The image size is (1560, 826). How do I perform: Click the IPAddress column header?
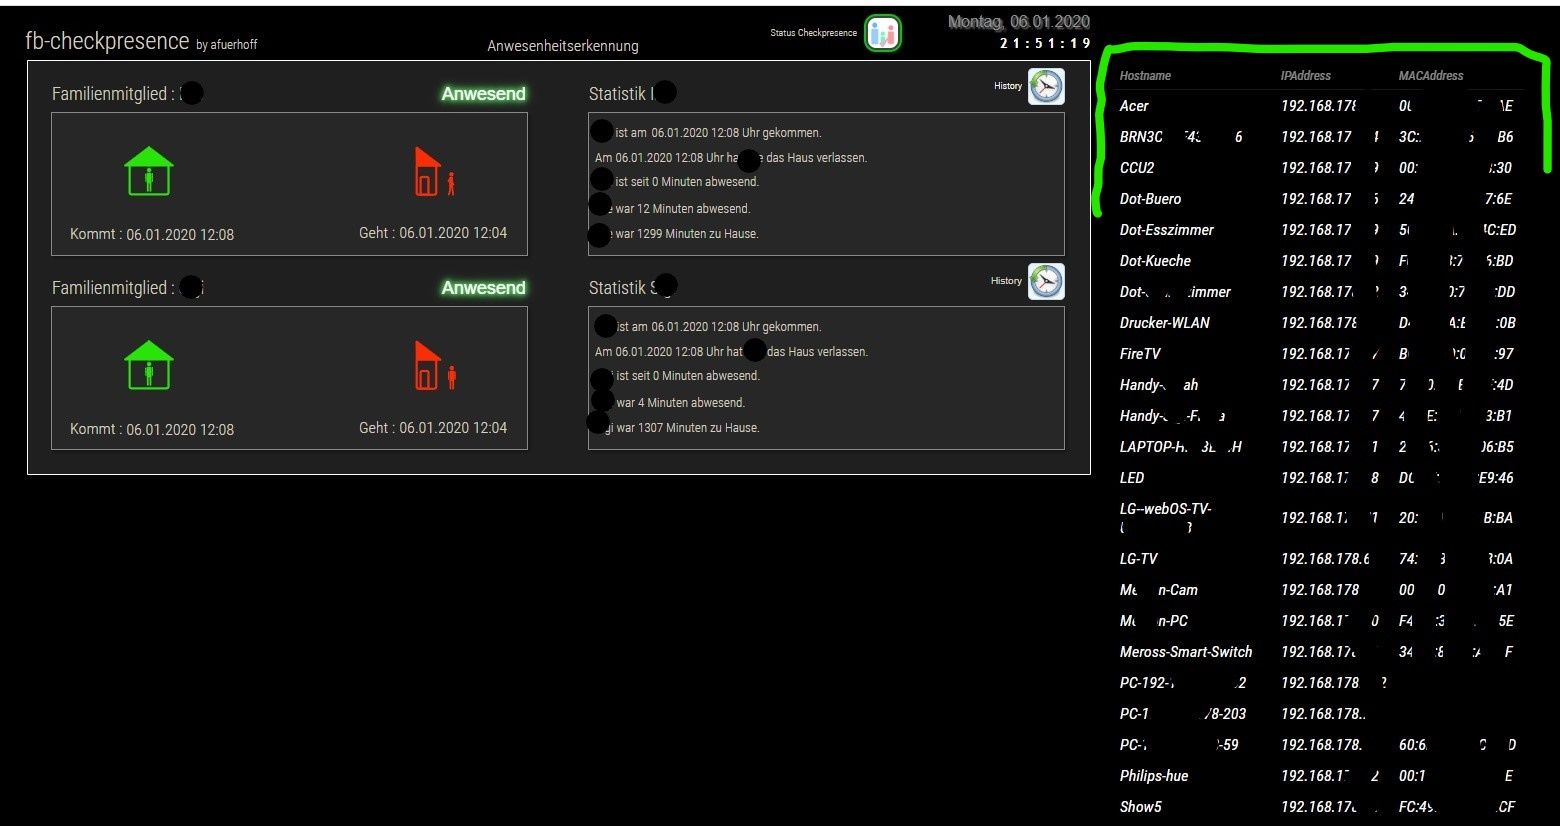(1306, 76)
